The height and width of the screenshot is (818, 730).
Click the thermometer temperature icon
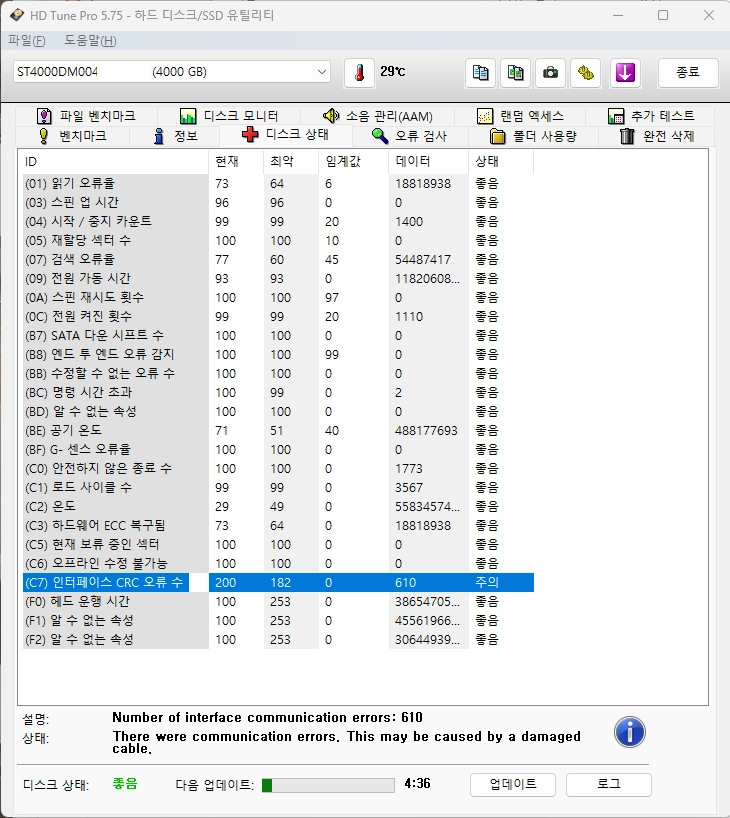359,73
